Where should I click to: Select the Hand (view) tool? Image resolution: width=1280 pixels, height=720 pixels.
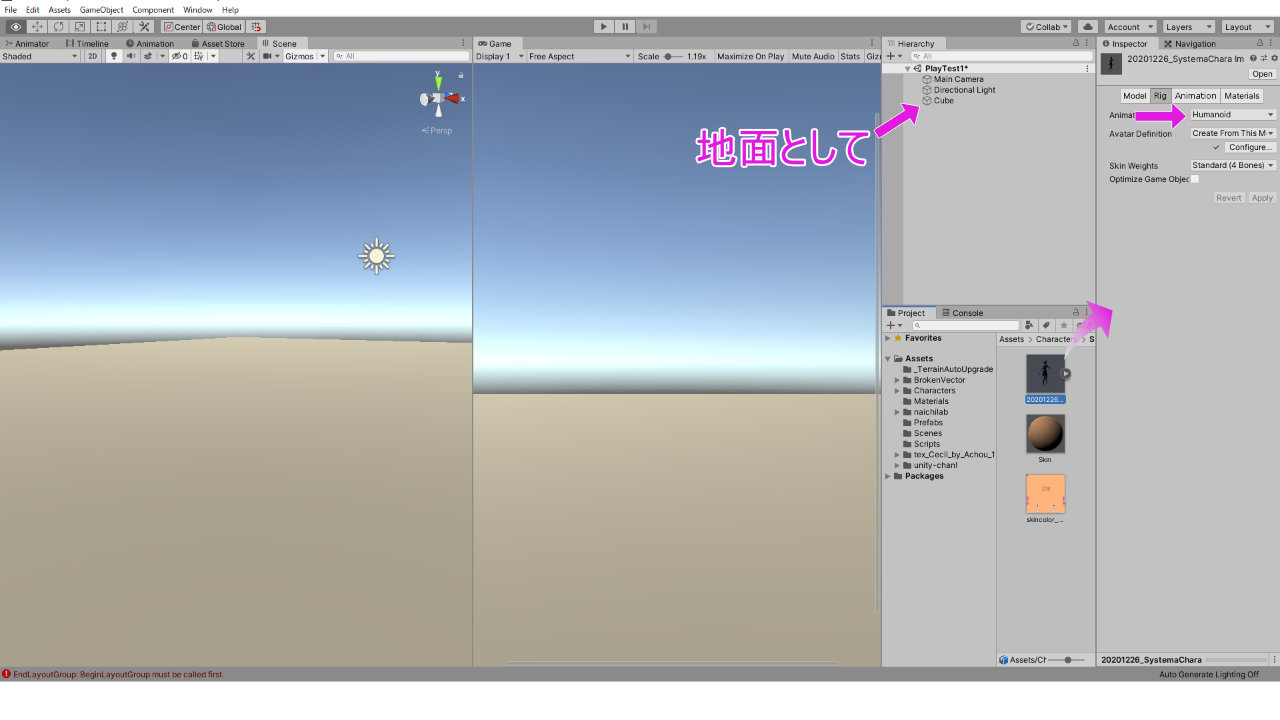point(15,27)
